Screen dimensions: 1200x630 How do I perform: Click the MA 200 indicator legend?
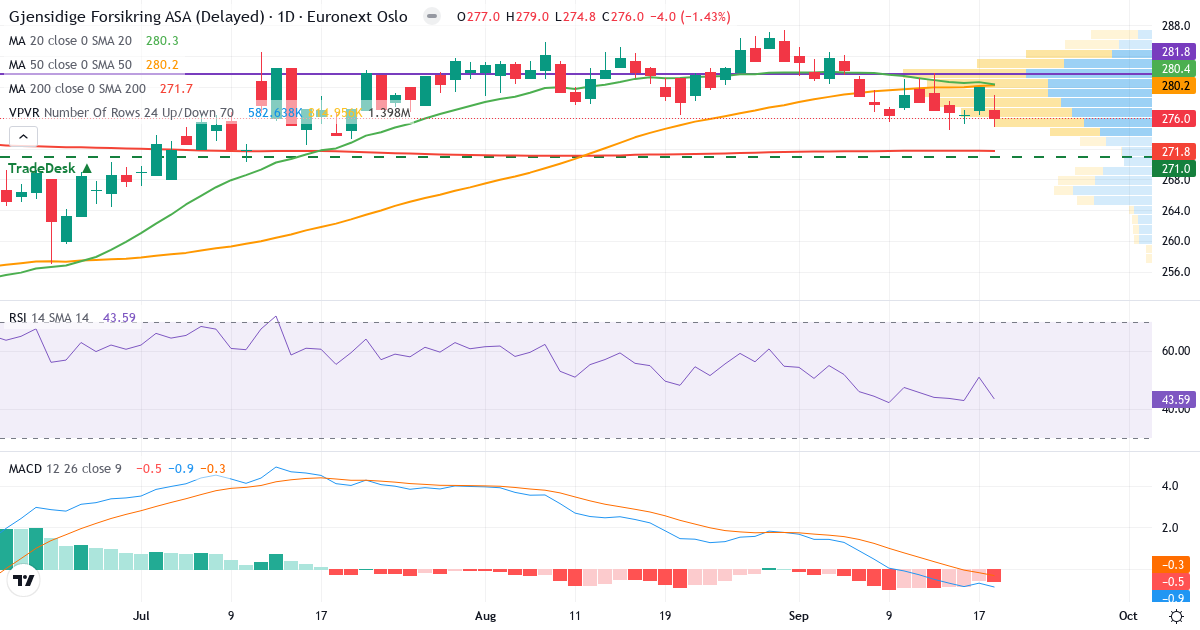pyautogui.click(x=76, y=89)
